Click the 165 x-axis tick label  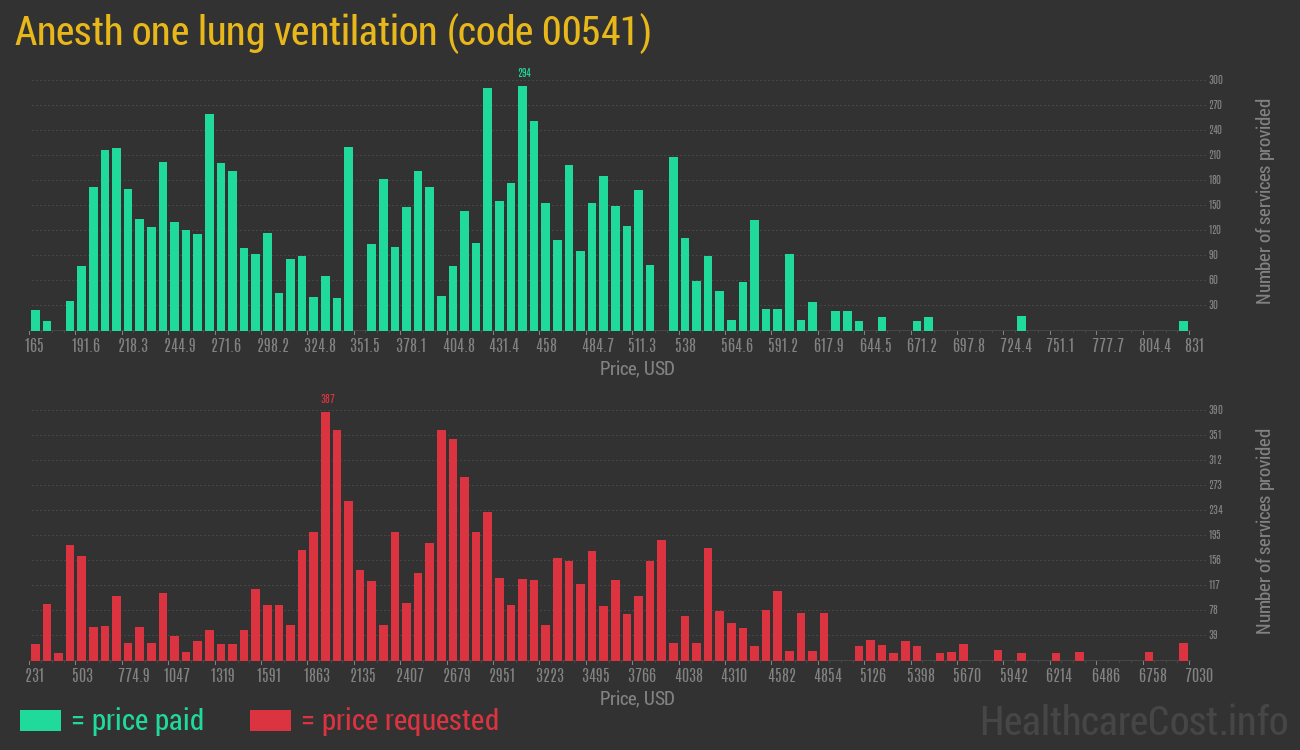tap(35, 346)
